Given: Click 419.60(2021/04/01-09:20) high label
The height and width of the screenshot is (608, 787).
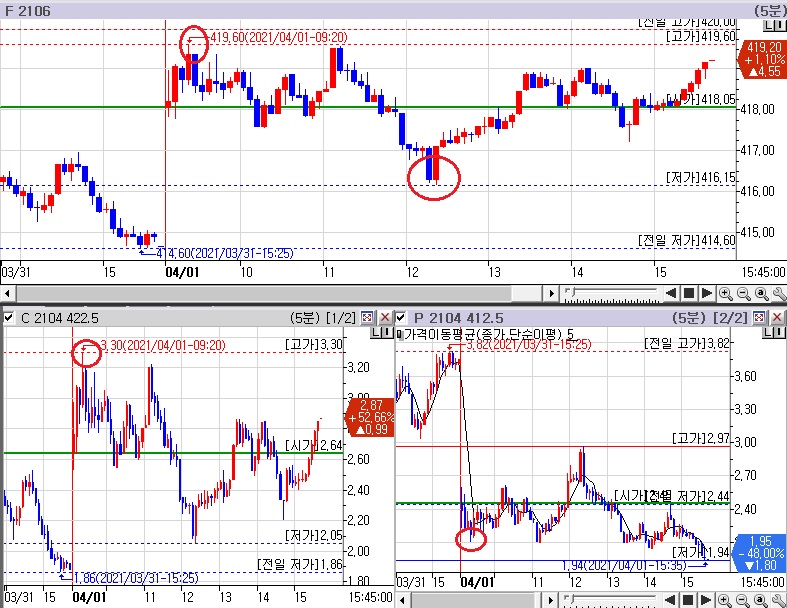Looking at the screenshot, I should (x=279, y=37).
